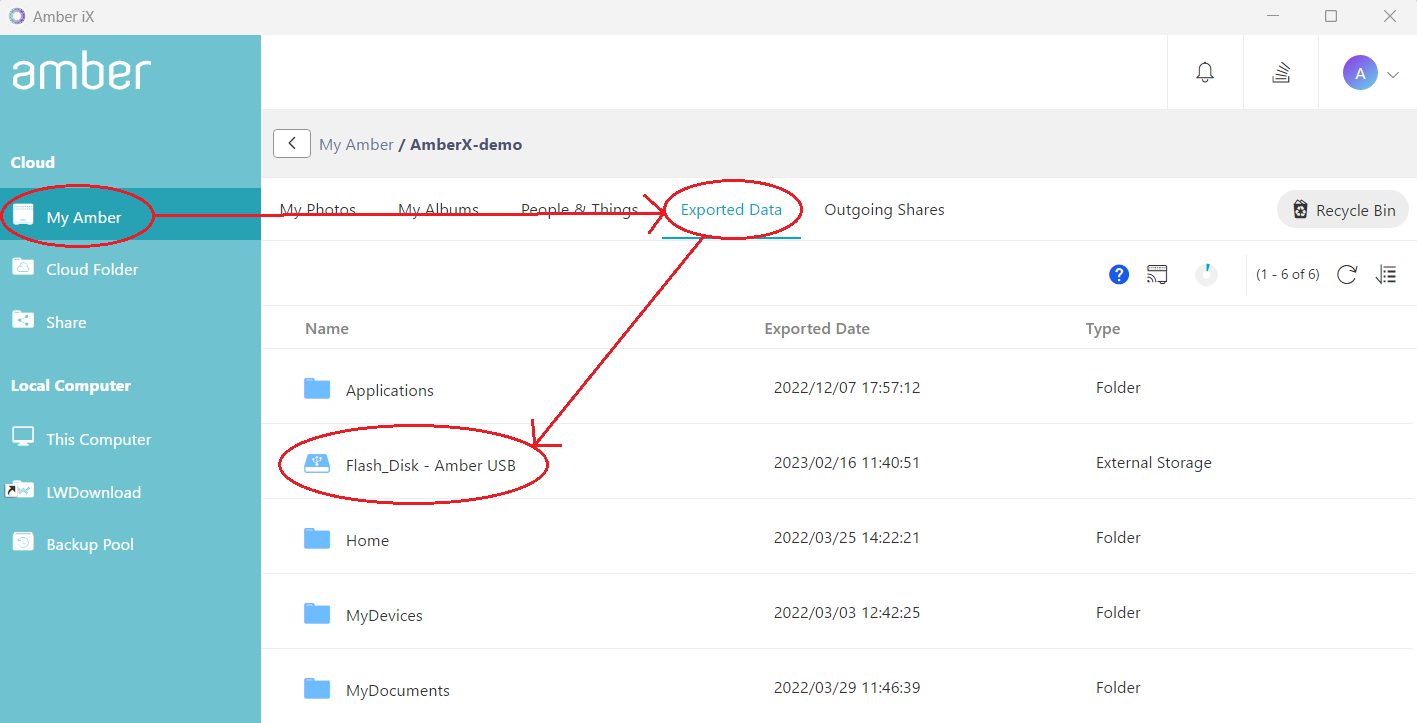
Task: Sort by the Exported Date column header
Action: pyautogui.click(x=817, y=328)
